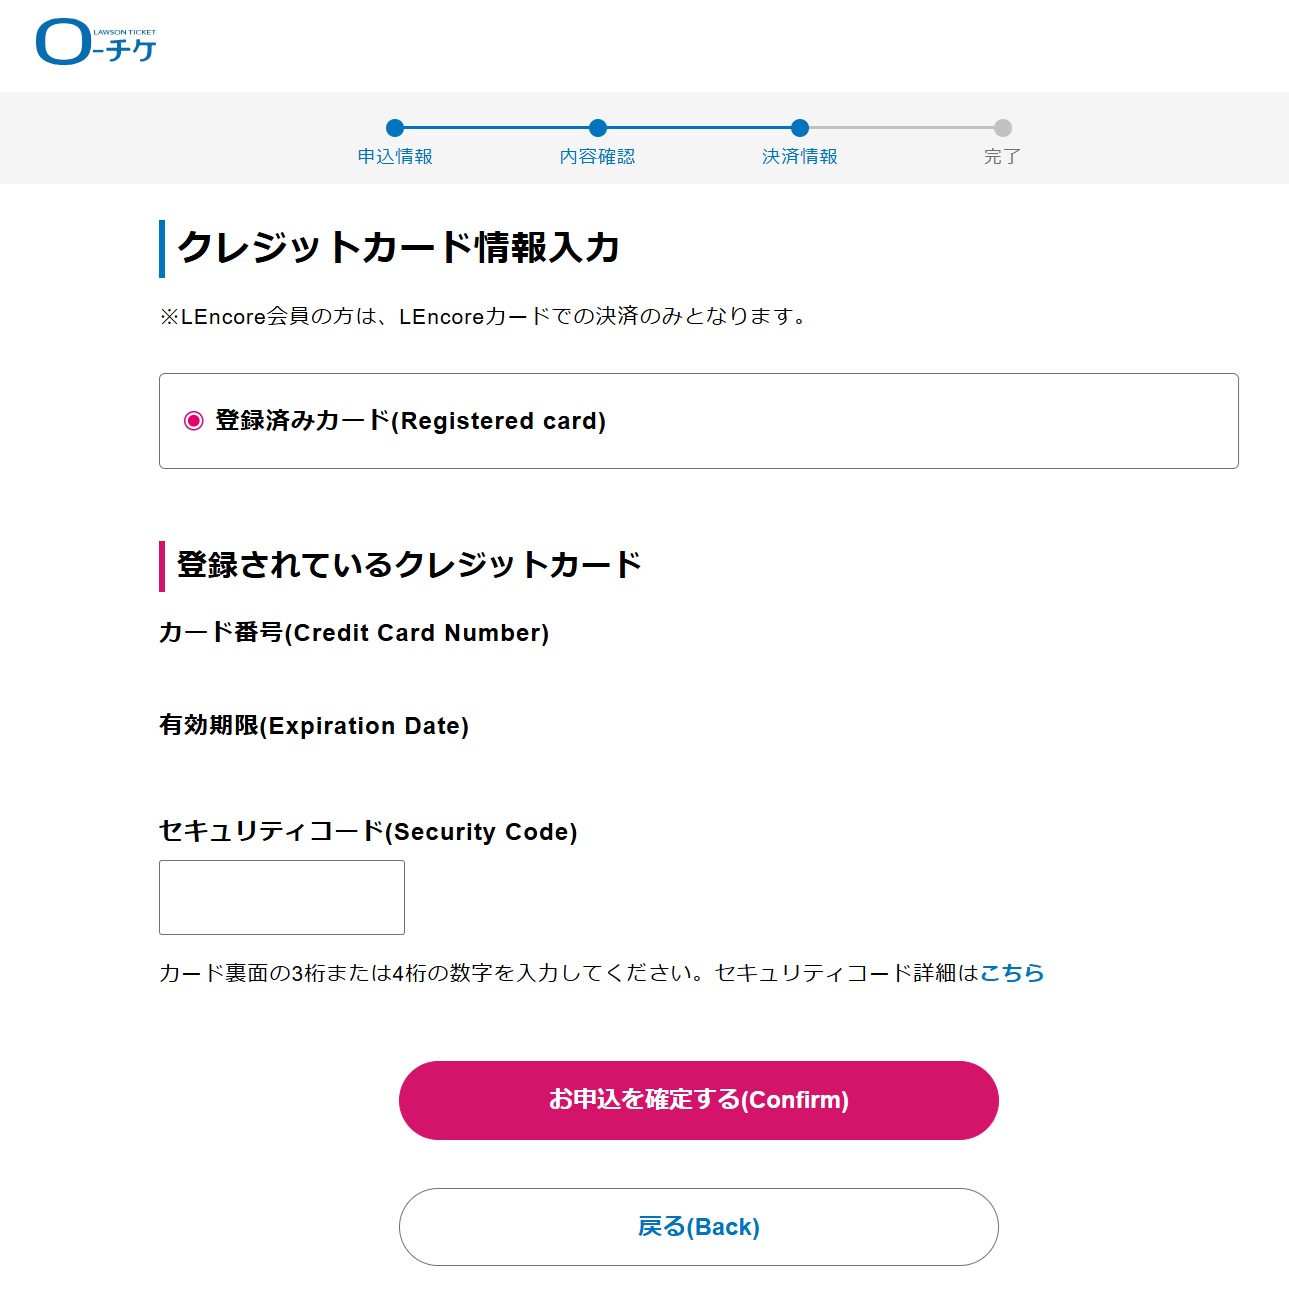Viewport: 1289px width, 1298px height.
Task: Focus the Security Code input box
Action: tap(282, 898)
